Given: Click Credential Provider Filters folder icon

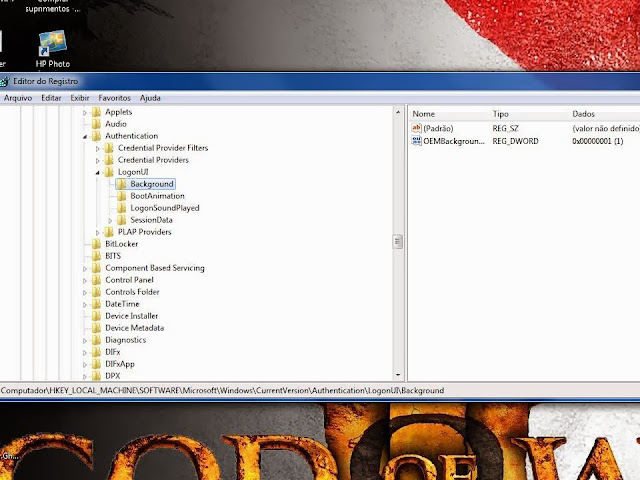Looking at the screenshot, I should [109, 148].
